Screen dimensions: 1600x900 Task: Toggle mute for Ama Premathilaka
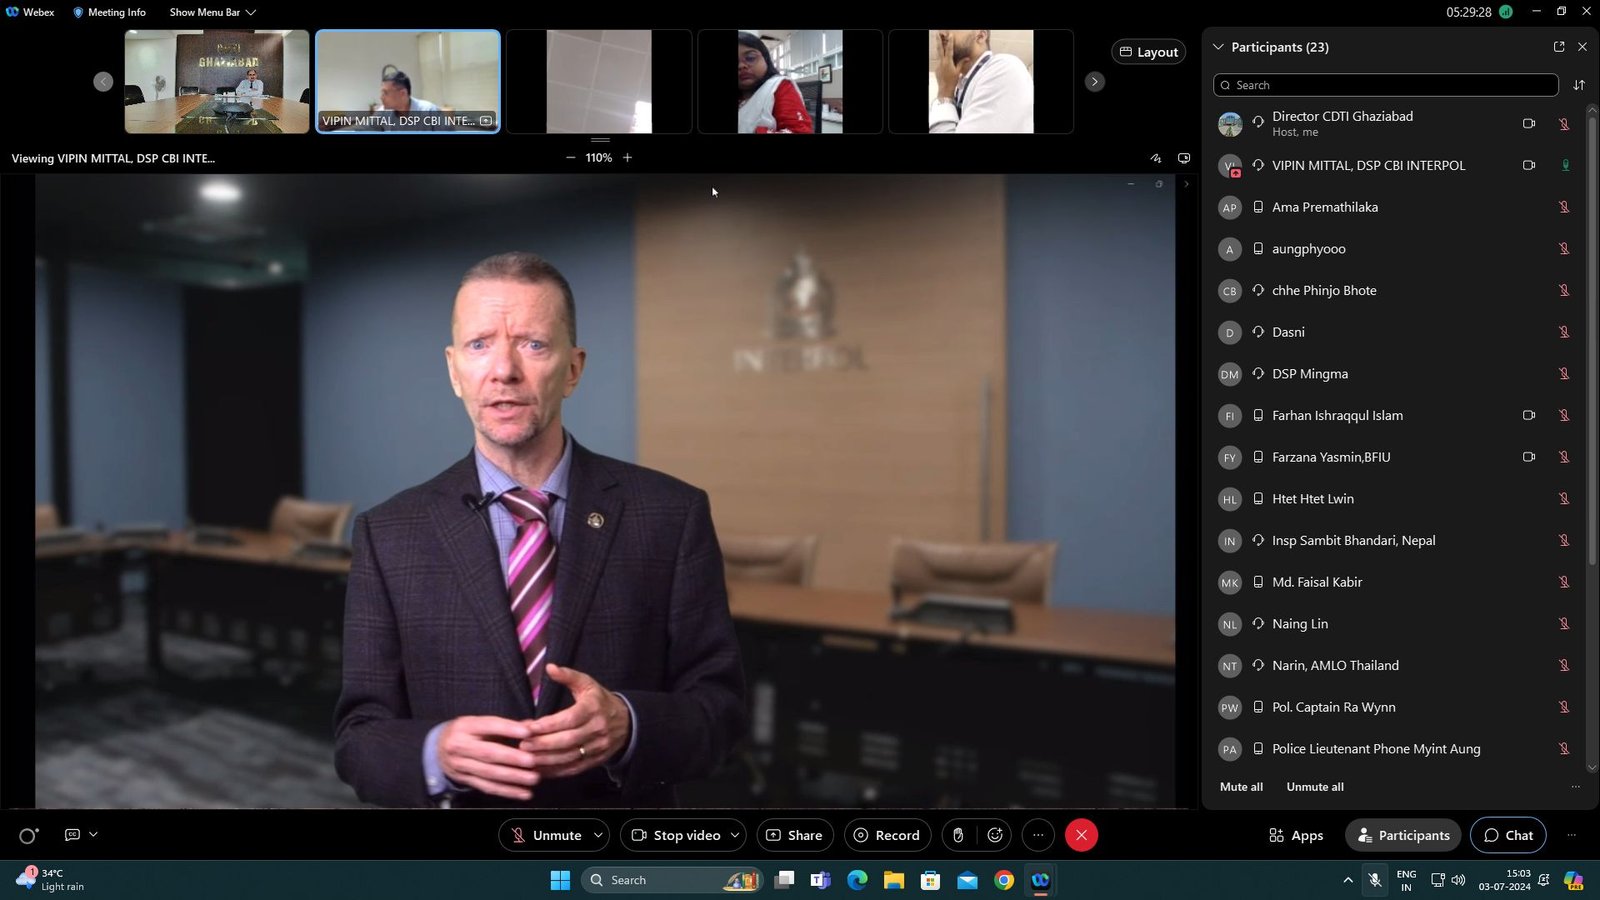1564,207
